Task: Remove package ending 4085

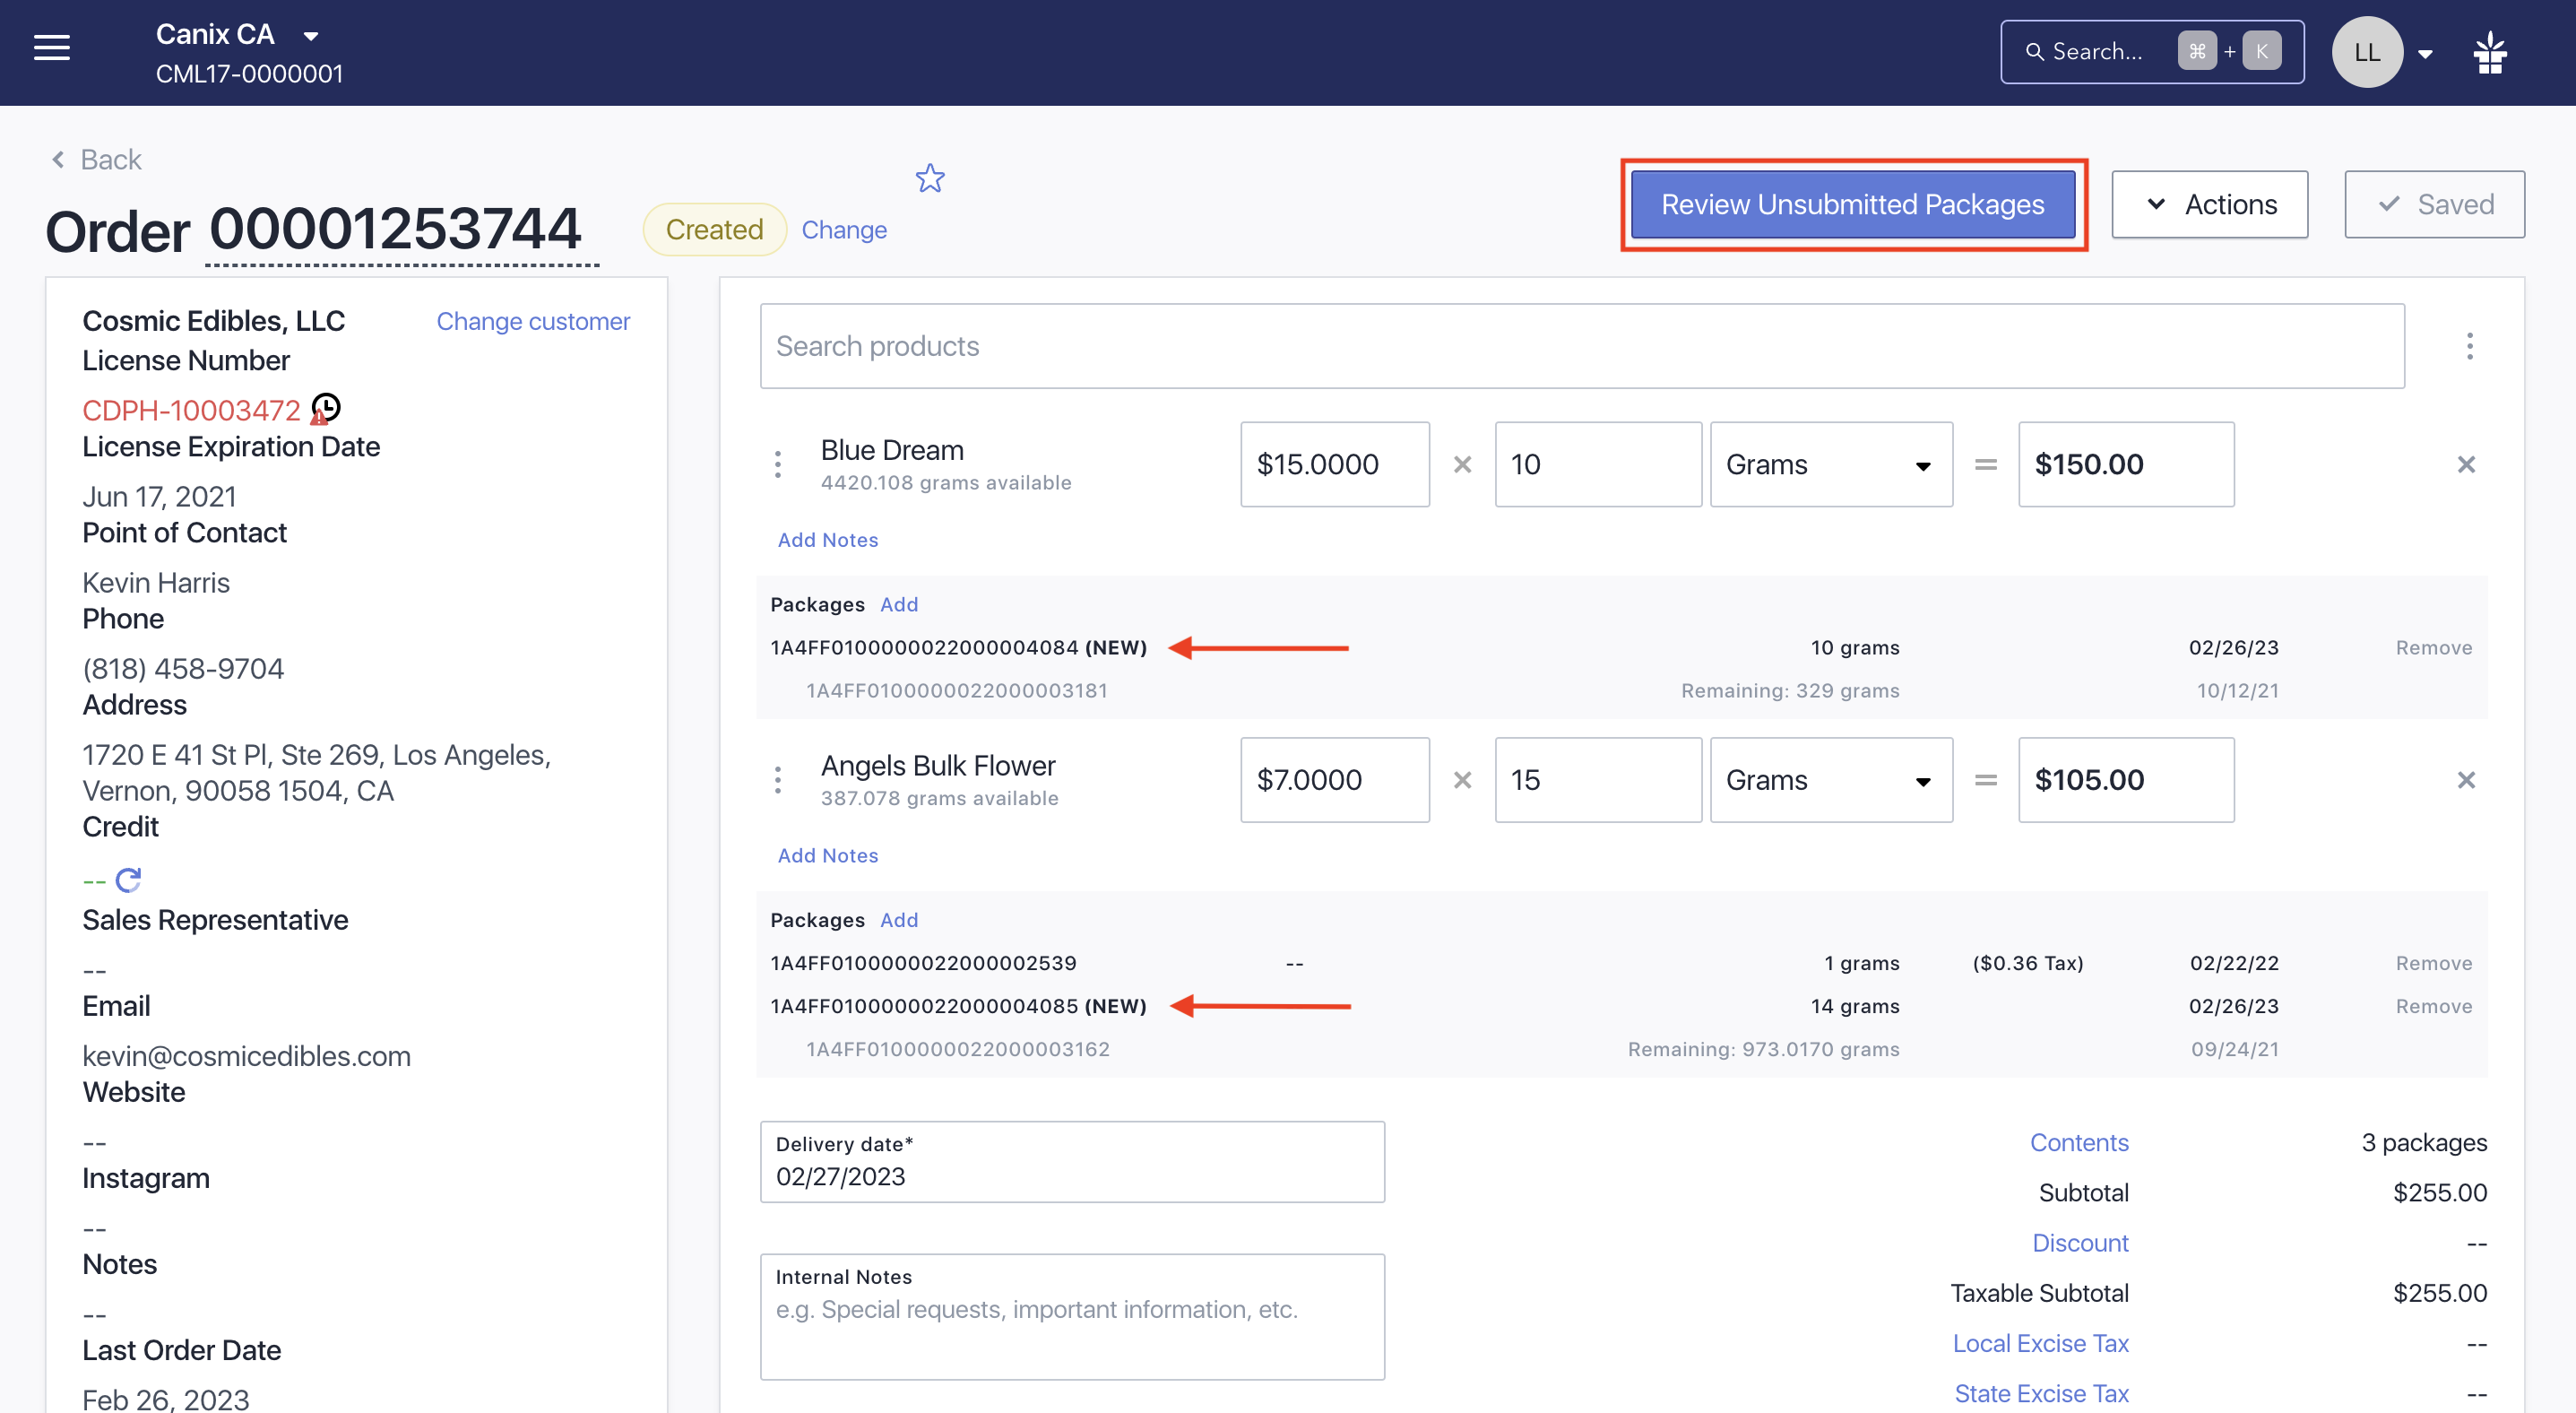Action: pyautogui.click(x=2433, y=1006)
